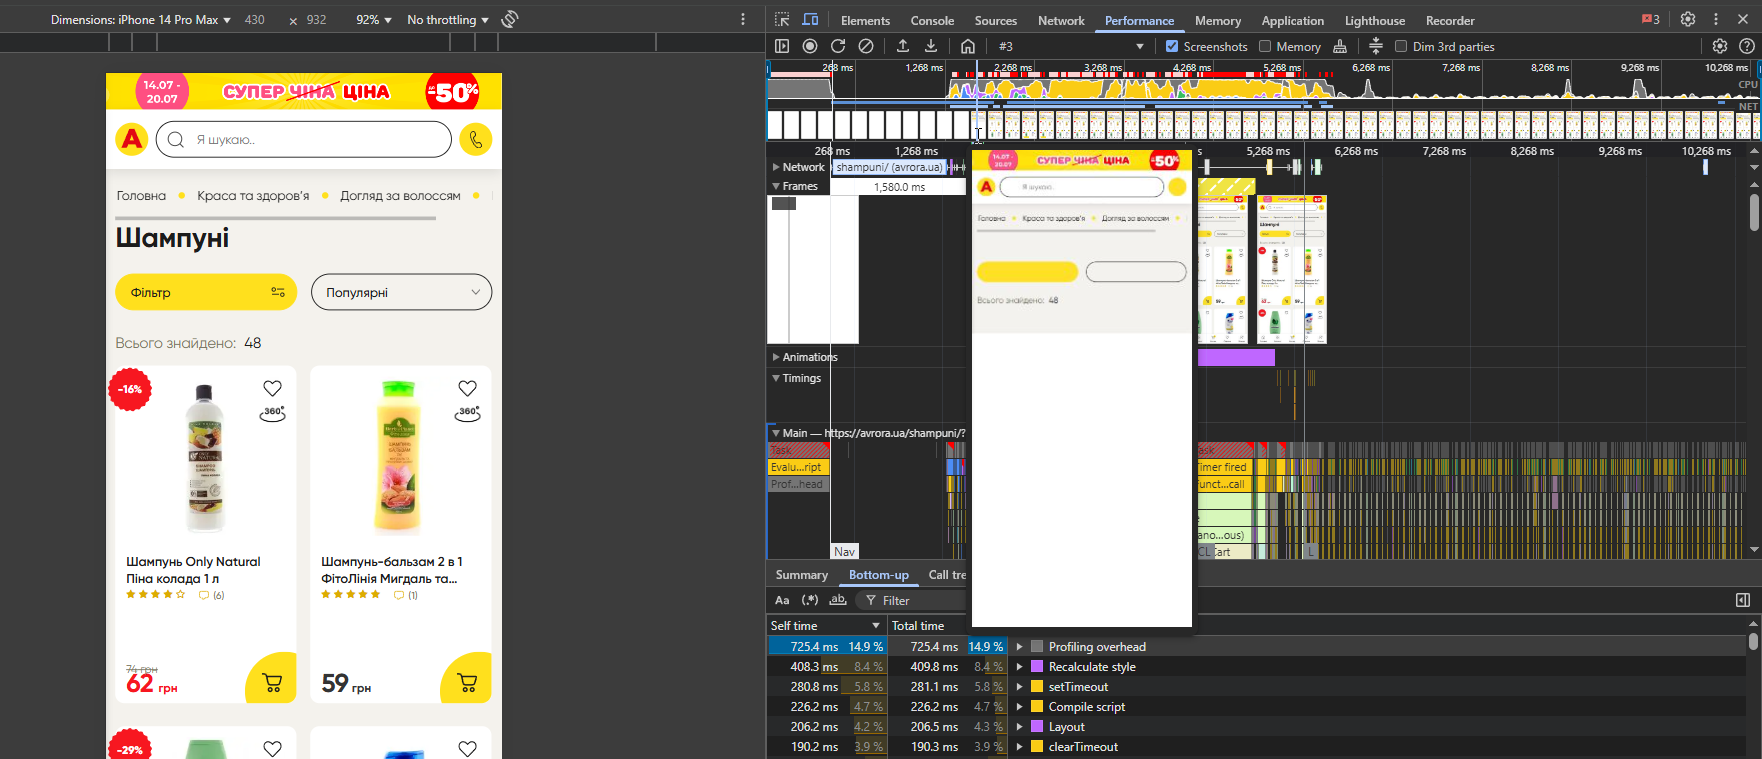Expand the Recalculate style row
Screen dimensions: 1762x759
click(x=1019, y=667)
